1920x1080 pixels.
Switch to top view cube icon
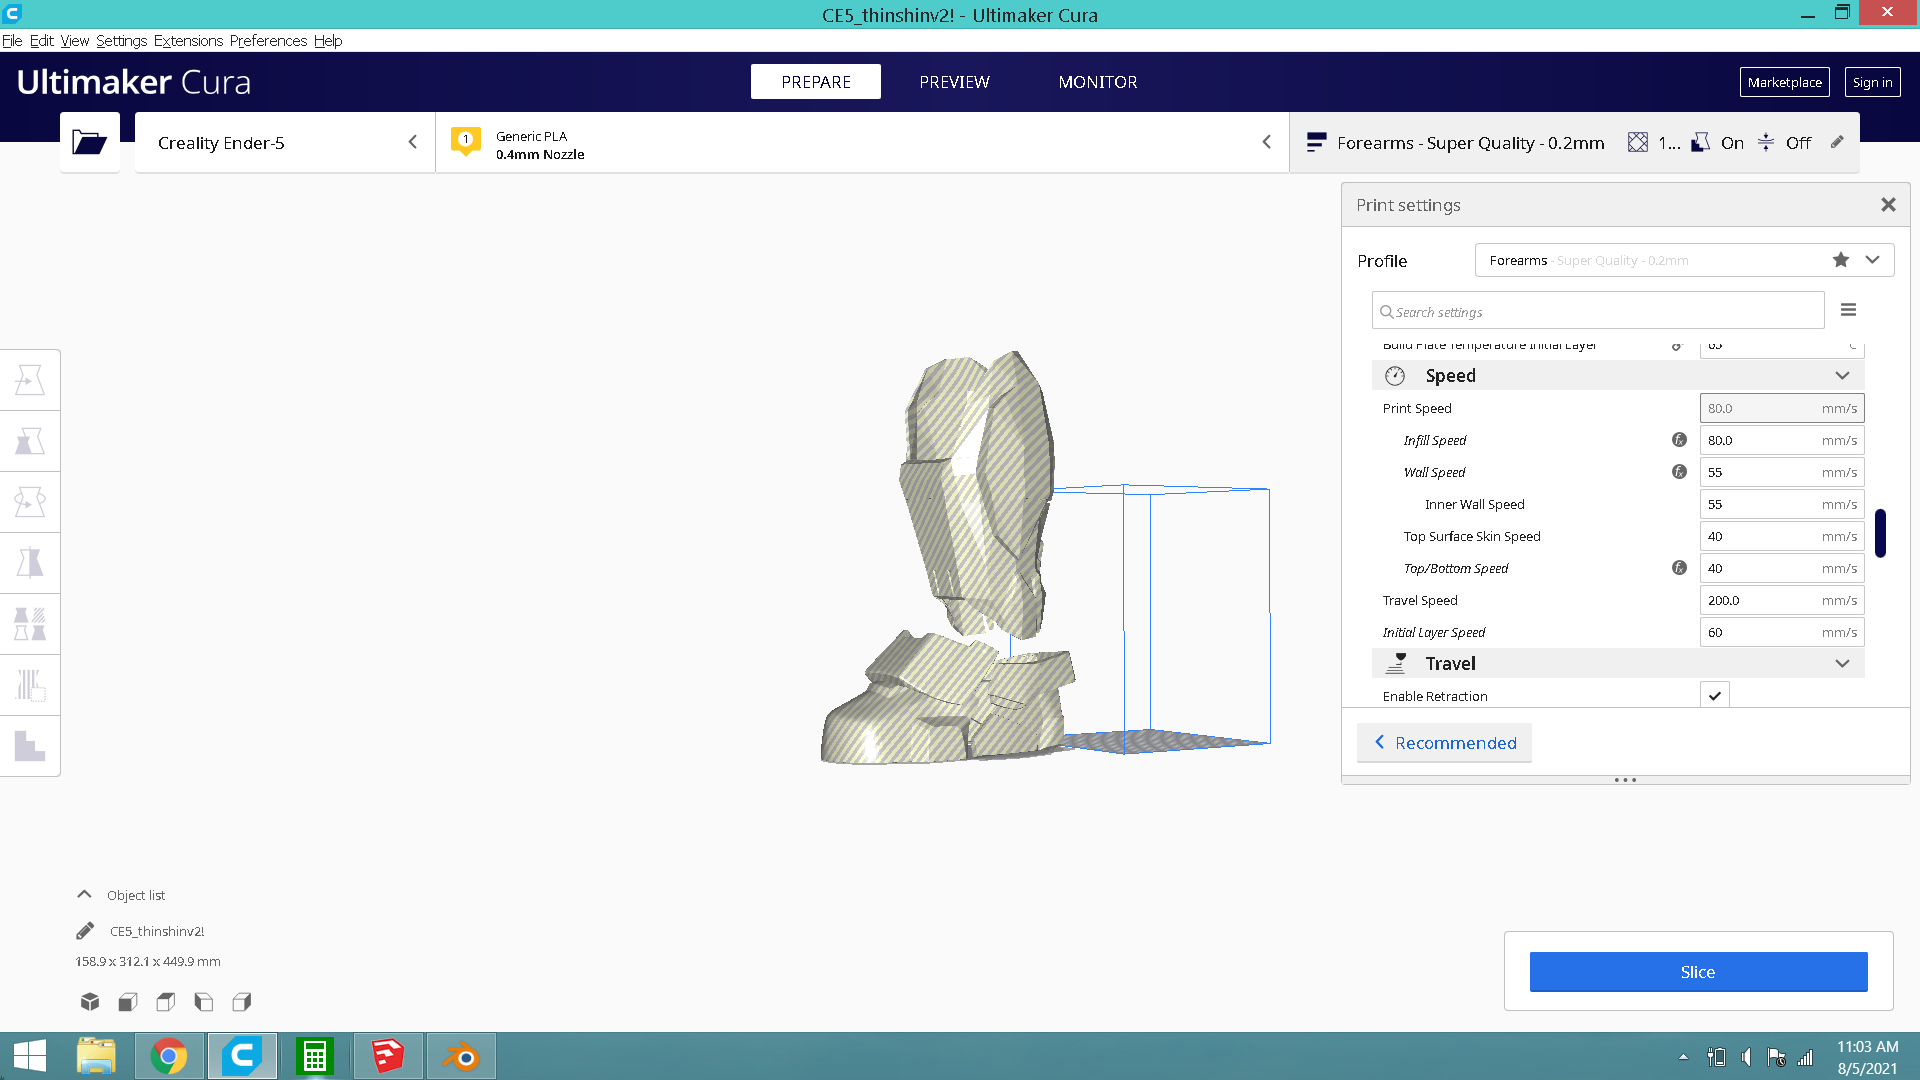(166, 1001)
